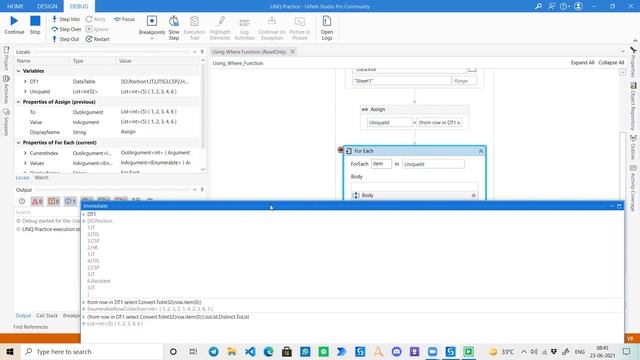Toggle Highlight Elements option
Screen dimensions: 640x360
pyautogui.click(x=220, y=28)
